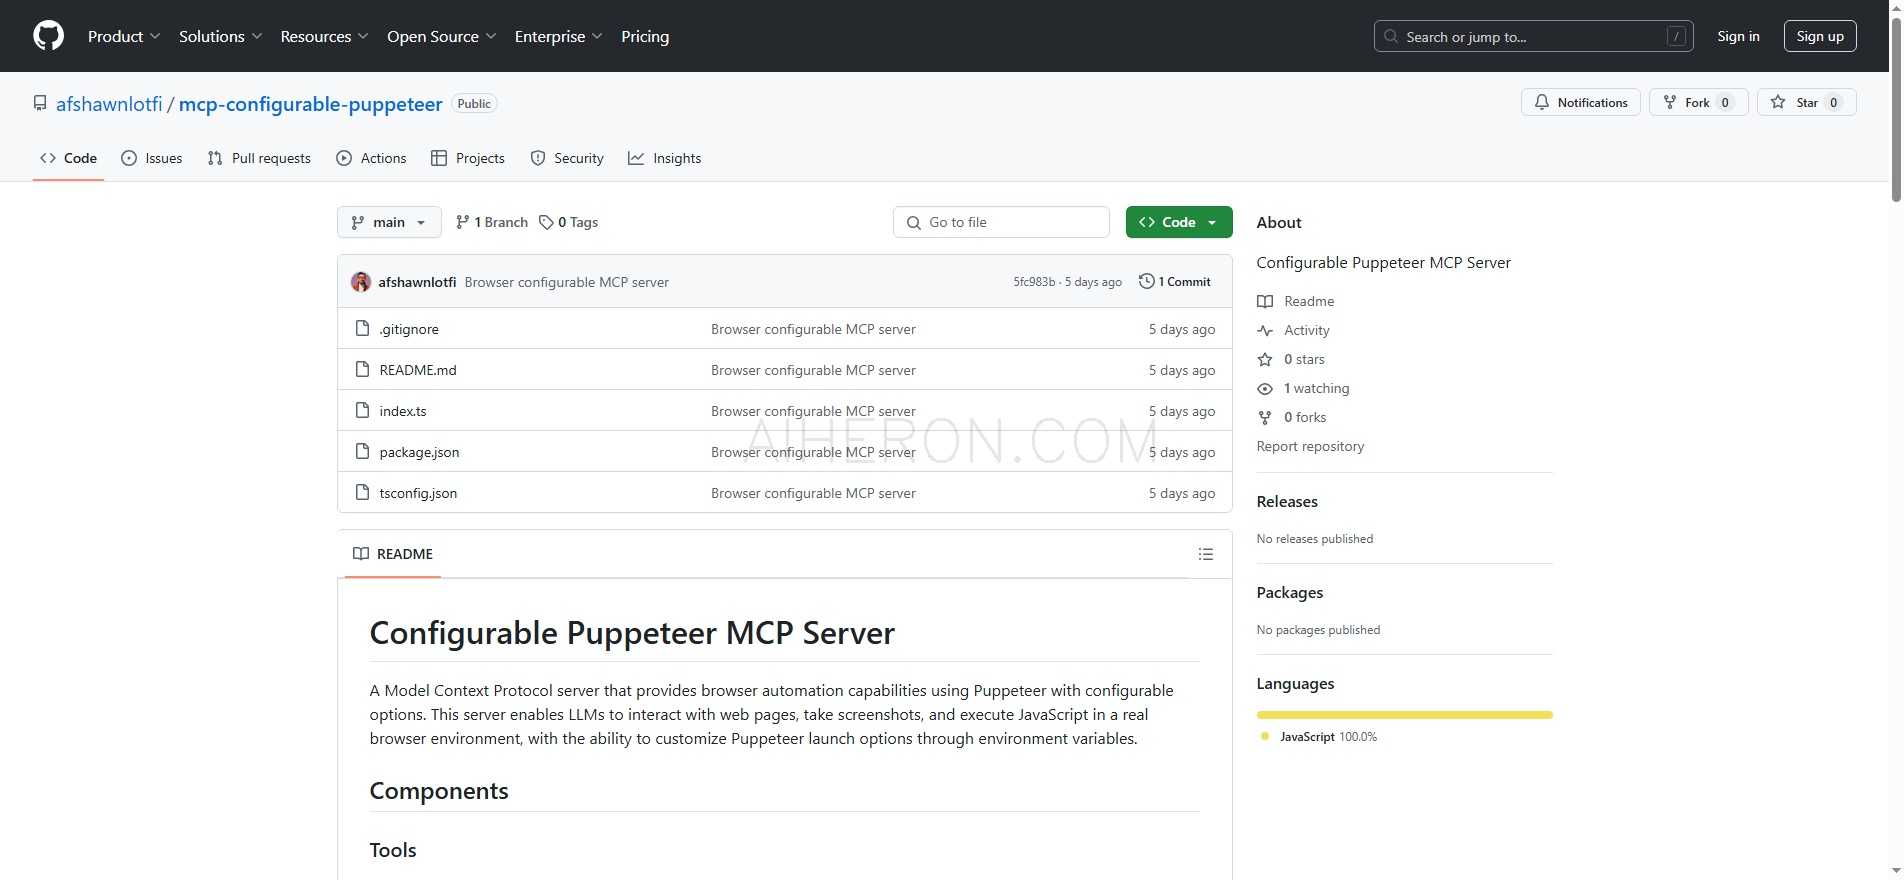This screenshot has width=1904, height=880.
Task: Switch to the Issues tab
Action: (152, 158)
